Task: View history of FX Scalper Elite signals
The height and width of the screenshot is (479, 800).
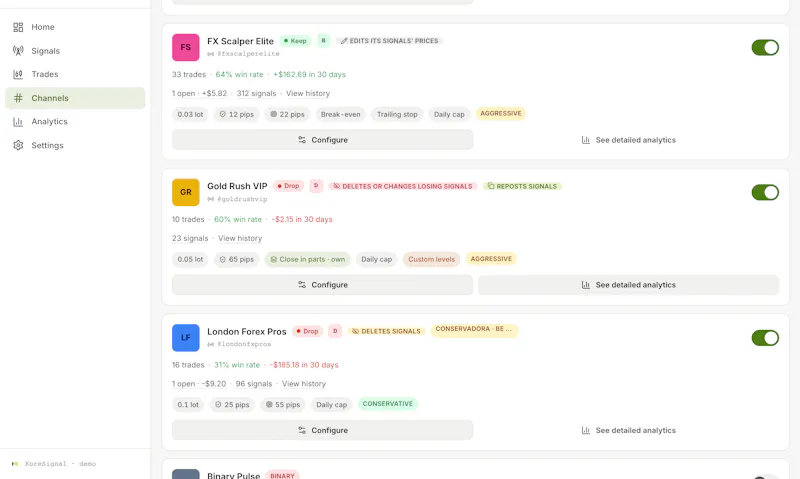Action: click(x=308, y=93)
